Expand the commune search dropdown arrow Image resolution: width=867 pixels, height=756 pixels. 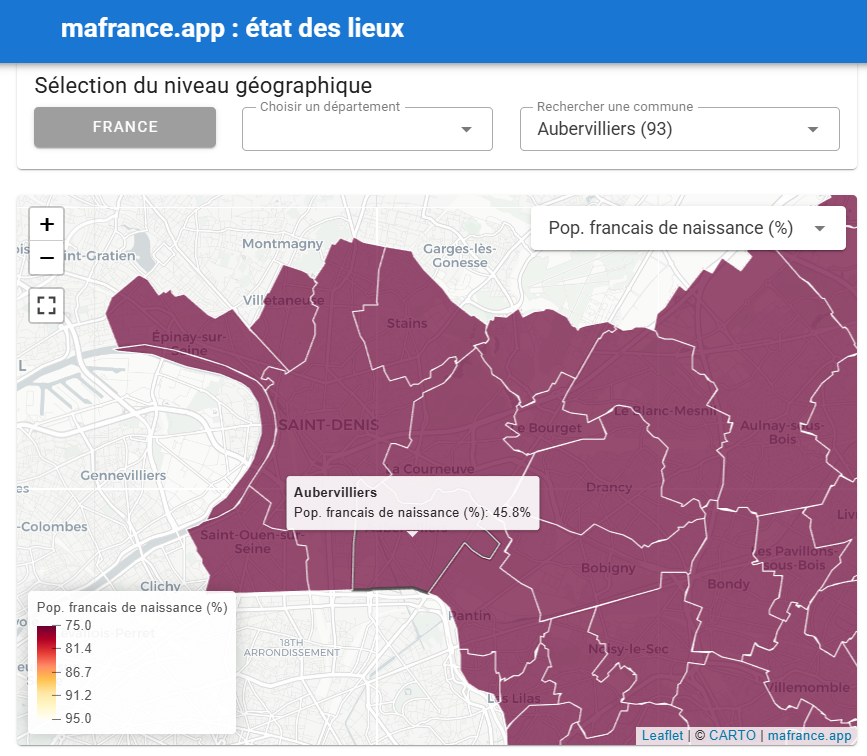812,129
